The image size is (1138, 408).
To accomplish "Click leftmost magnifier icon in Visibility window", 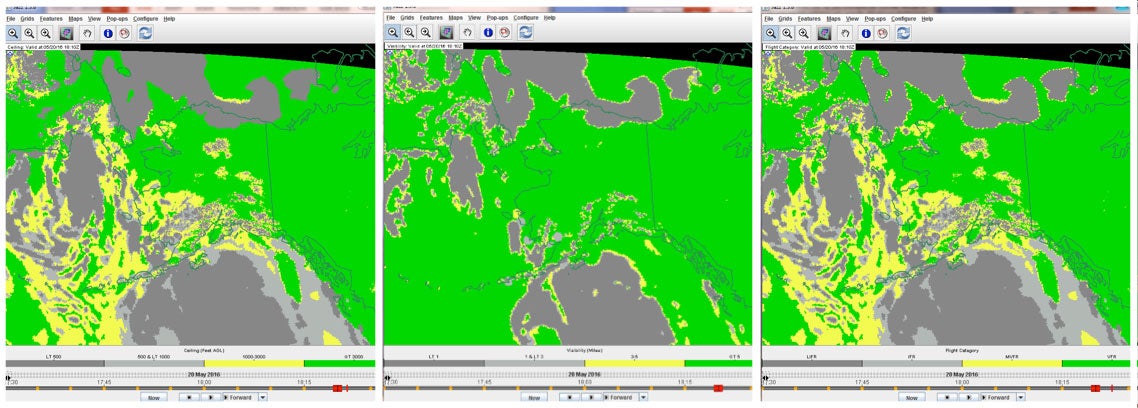I will pyautogui.click(x=394, y=33).
